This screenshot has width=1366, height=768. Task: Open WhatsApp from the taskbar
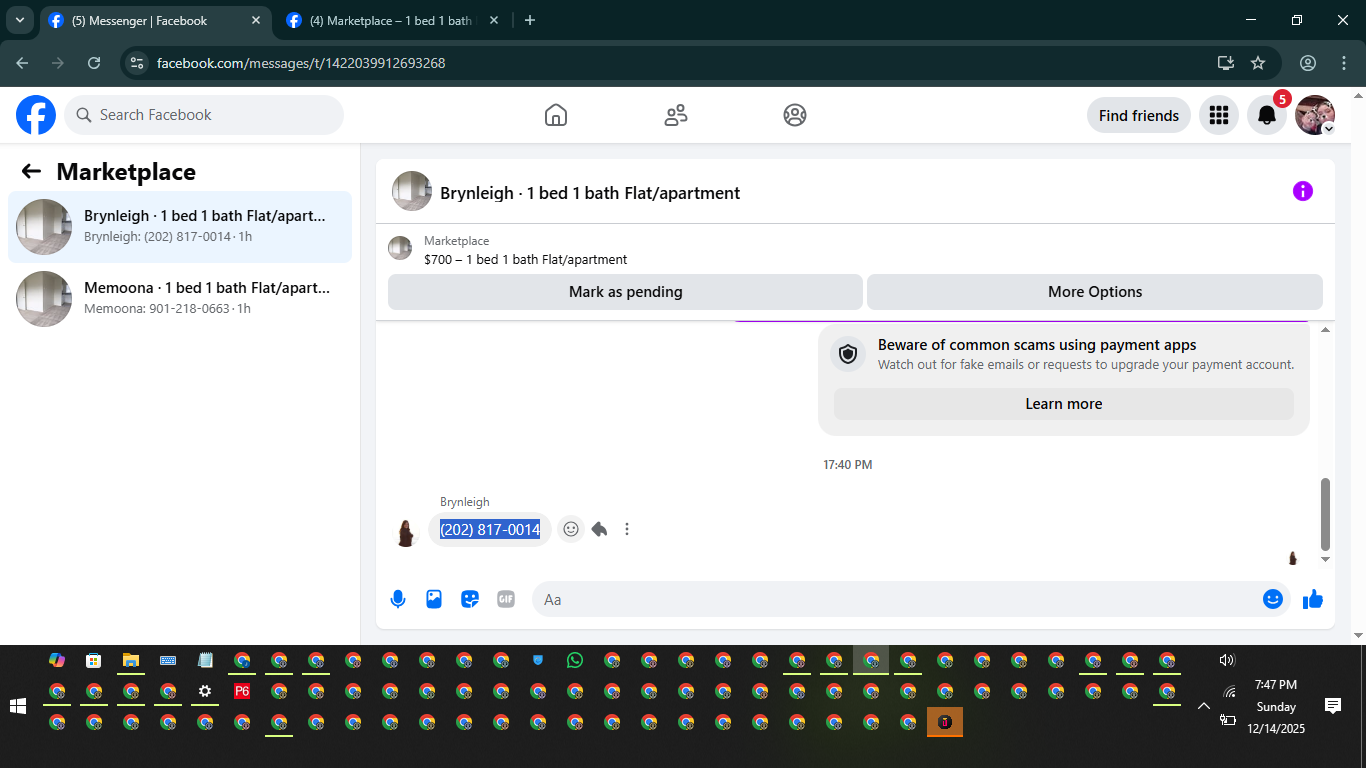tap(574, 660)
